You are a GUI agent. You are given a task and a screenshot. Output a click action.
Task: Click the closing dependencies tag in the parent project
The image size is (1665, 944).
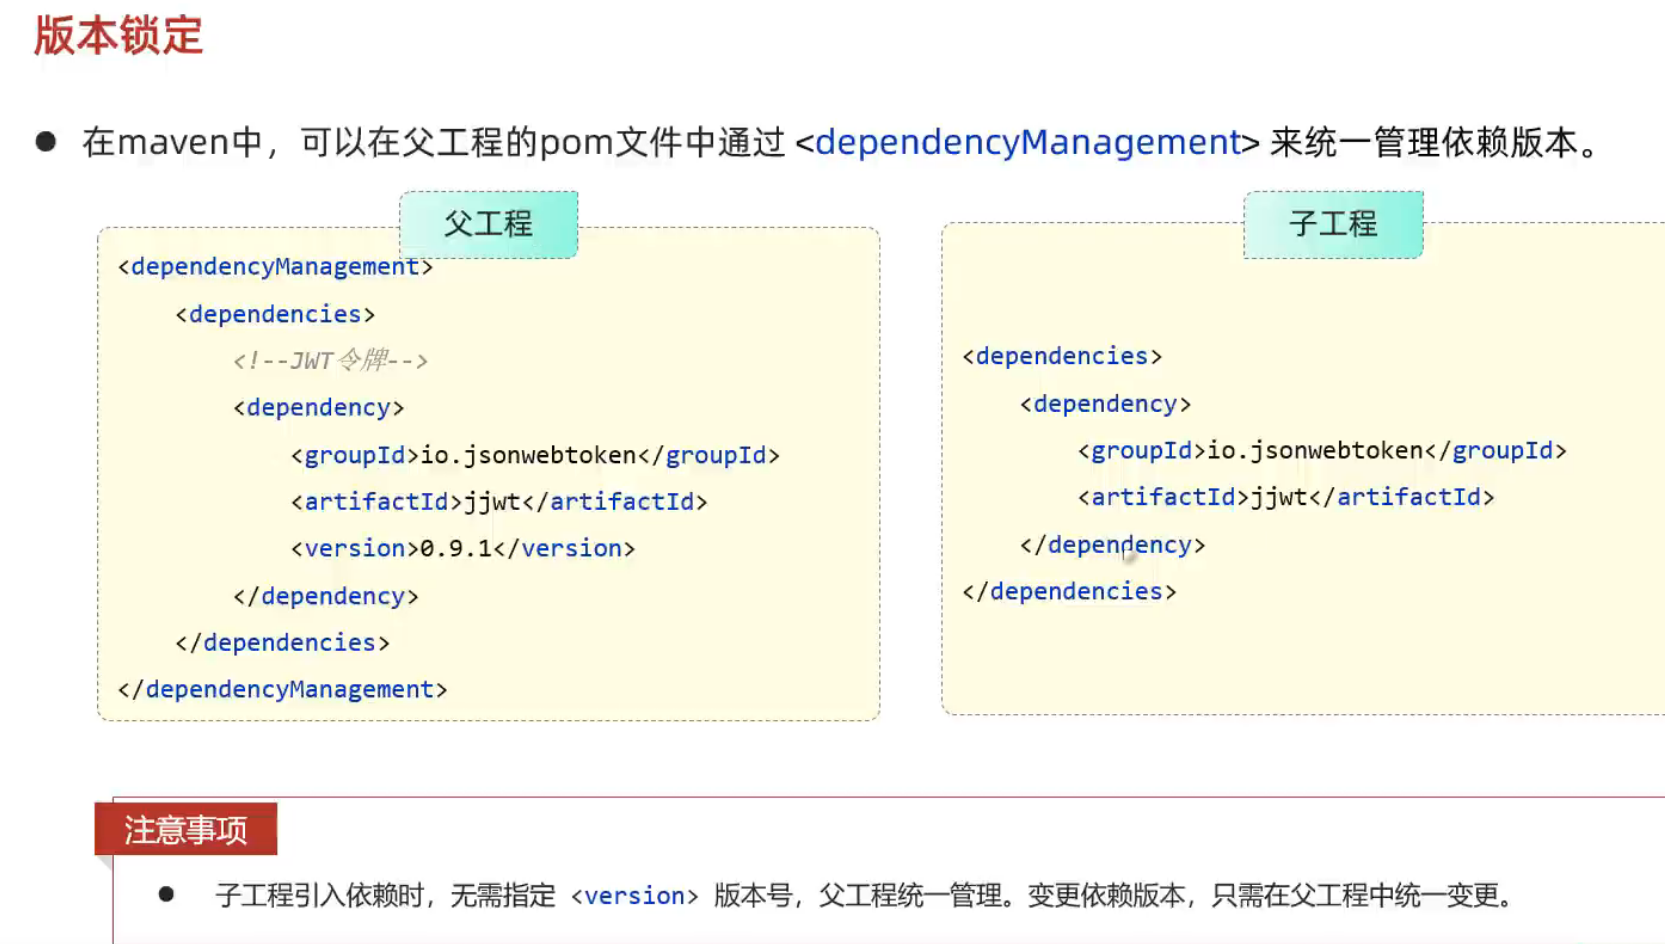coord(282,643)
